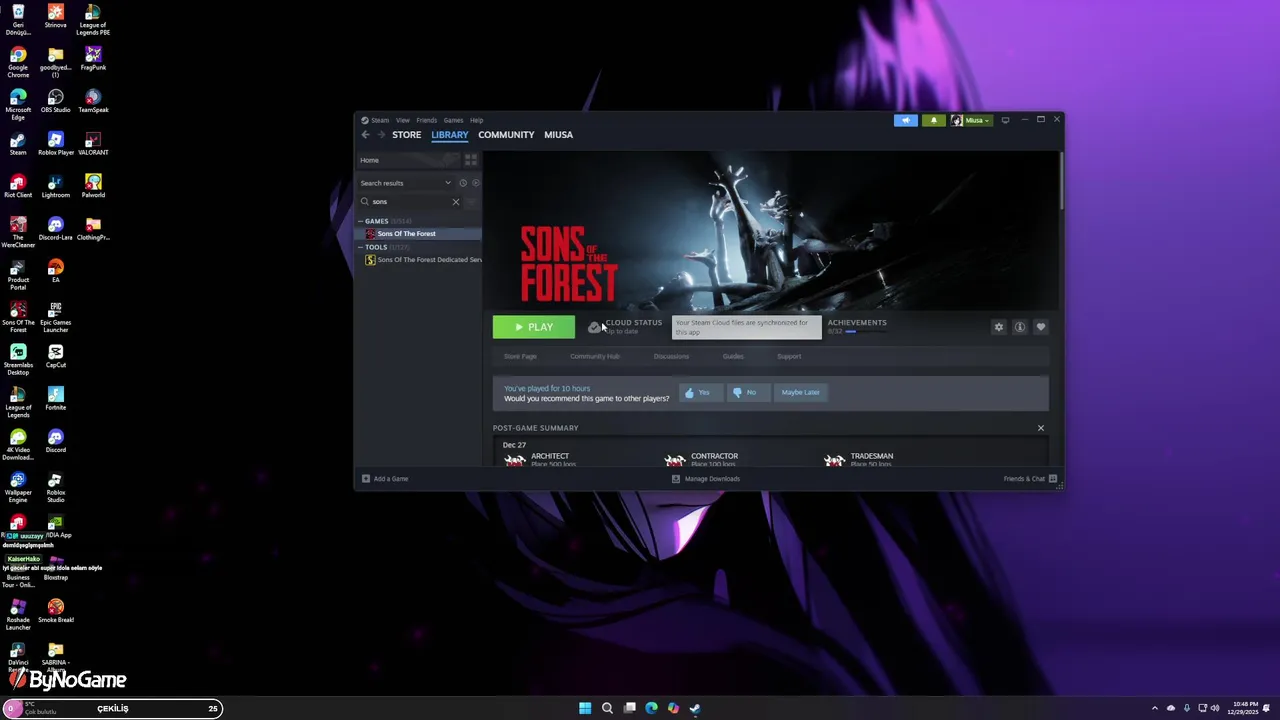Screen dimensions: 1280x720
Task: Expand the Search results dropdown
Action: [x=448, y=183]
